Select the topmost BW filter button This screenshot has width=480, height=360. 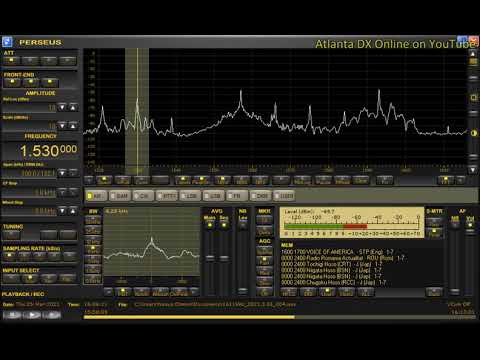point(93,220)
